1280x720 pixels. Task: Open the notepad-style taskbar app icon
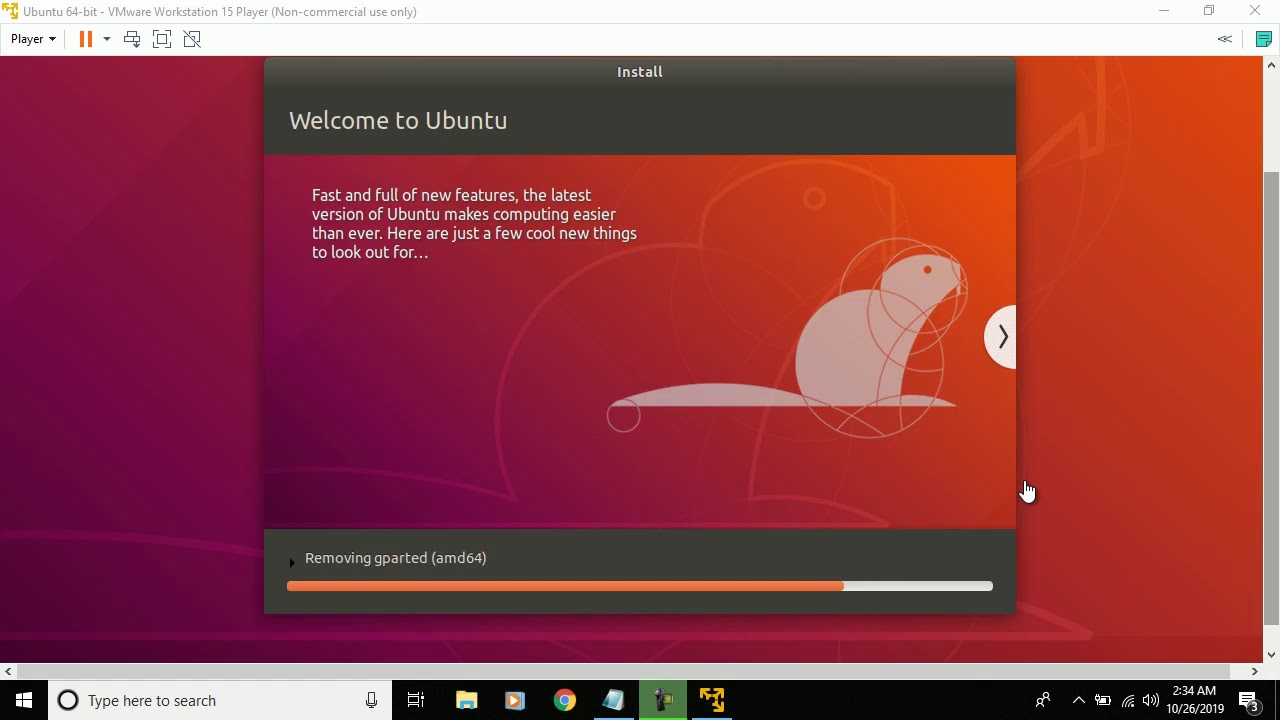[613, 700]
